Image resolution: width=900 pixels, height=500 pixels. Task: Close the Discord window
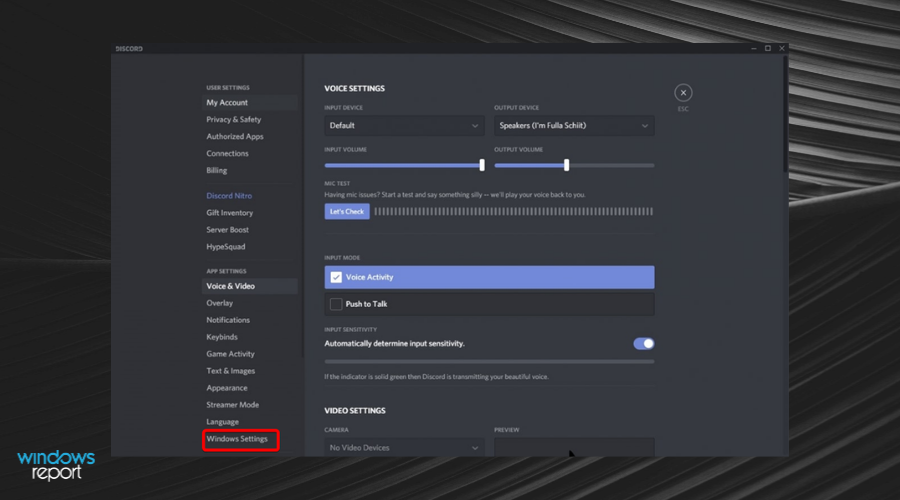click(x=782, y=48)
